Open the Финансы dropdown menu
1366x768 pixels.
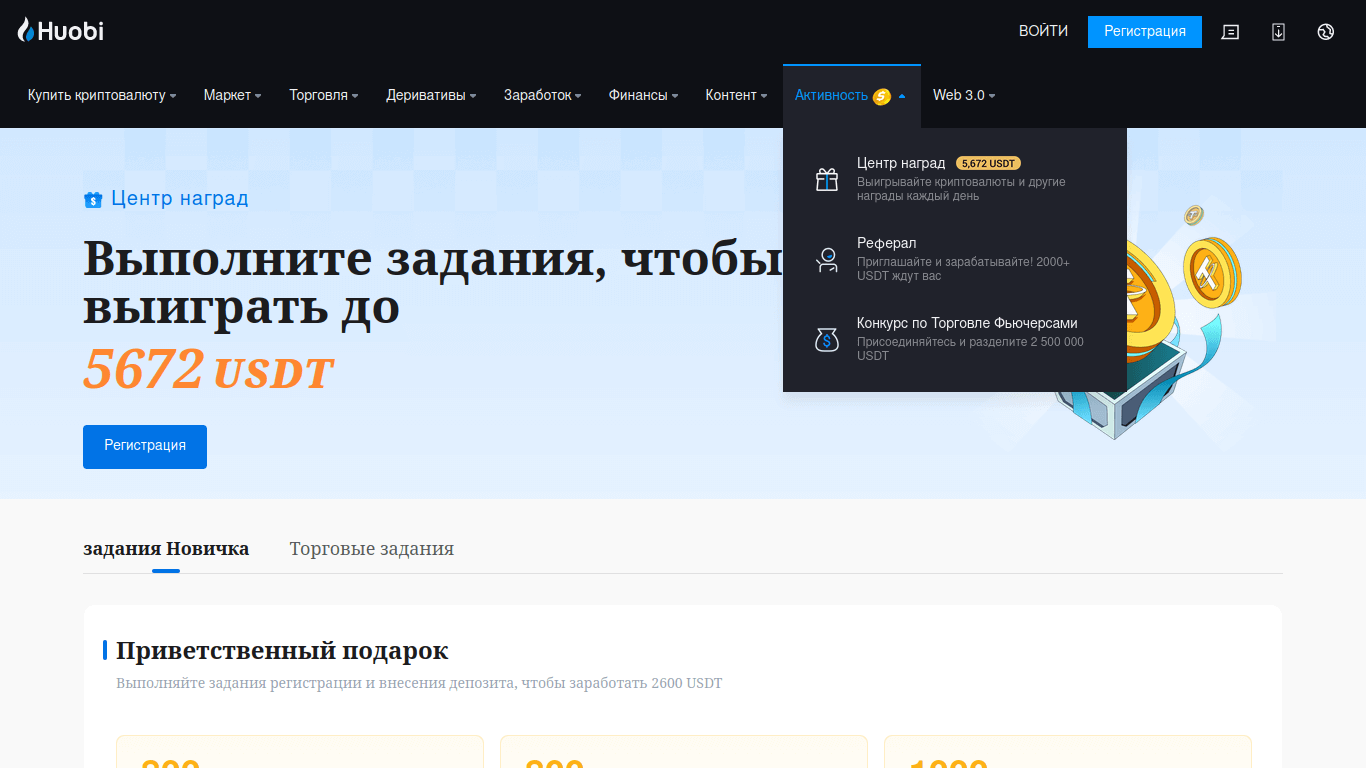coord(643,96)
